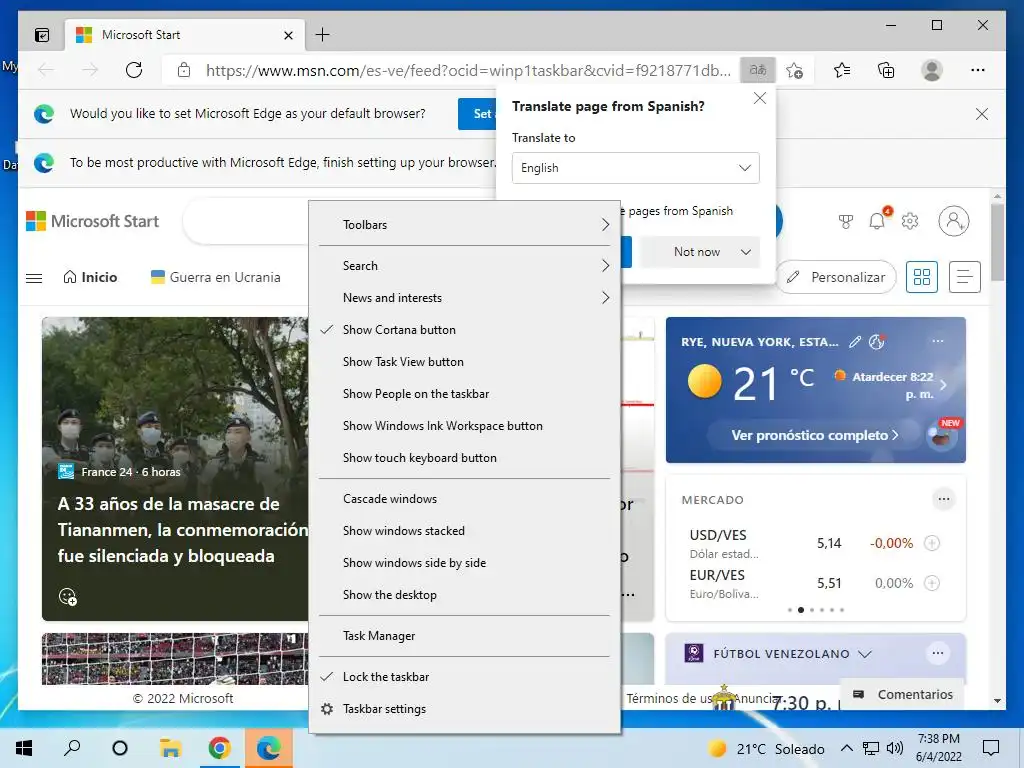The image size is (1024, 768).
Task: React to the Tiananmen article emoji icon
Action: tap(68, 596)
